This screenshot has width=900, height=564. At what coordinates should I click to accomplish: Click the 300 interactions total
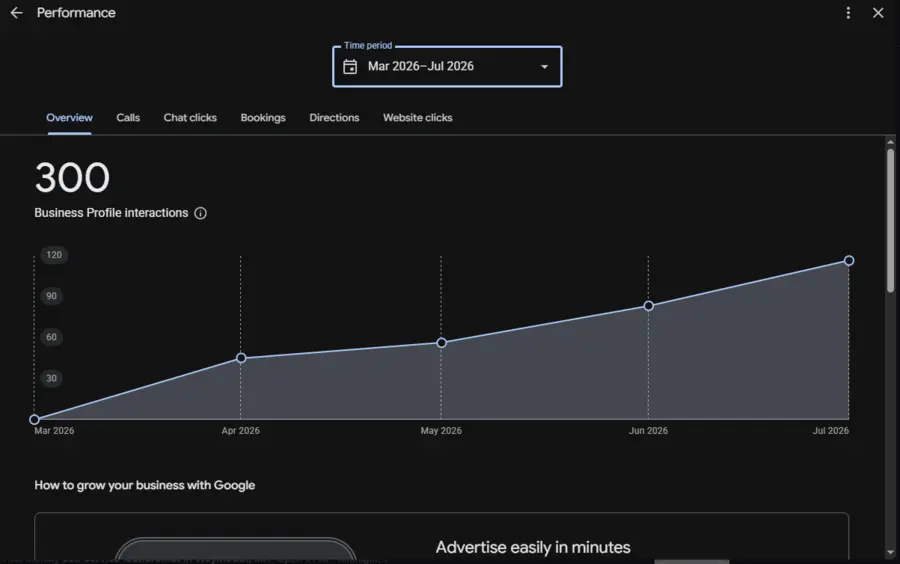72,177
